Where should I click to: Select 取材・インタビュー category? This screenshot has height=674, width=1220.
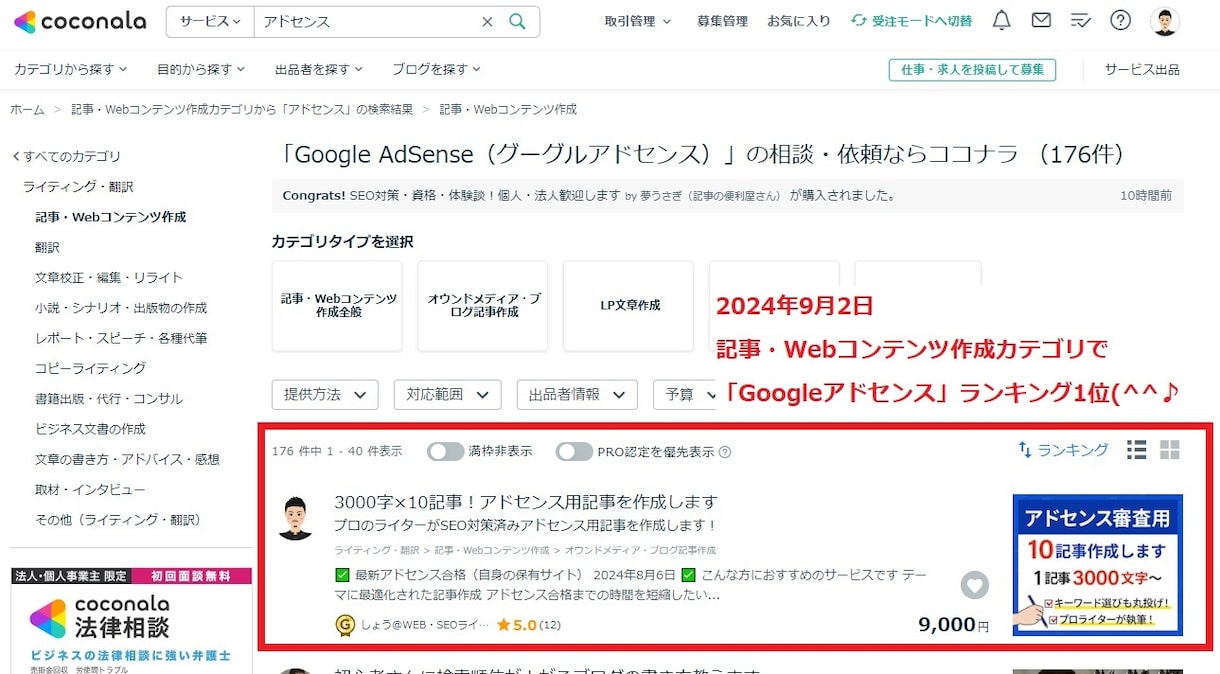click(x=90, y=490)
